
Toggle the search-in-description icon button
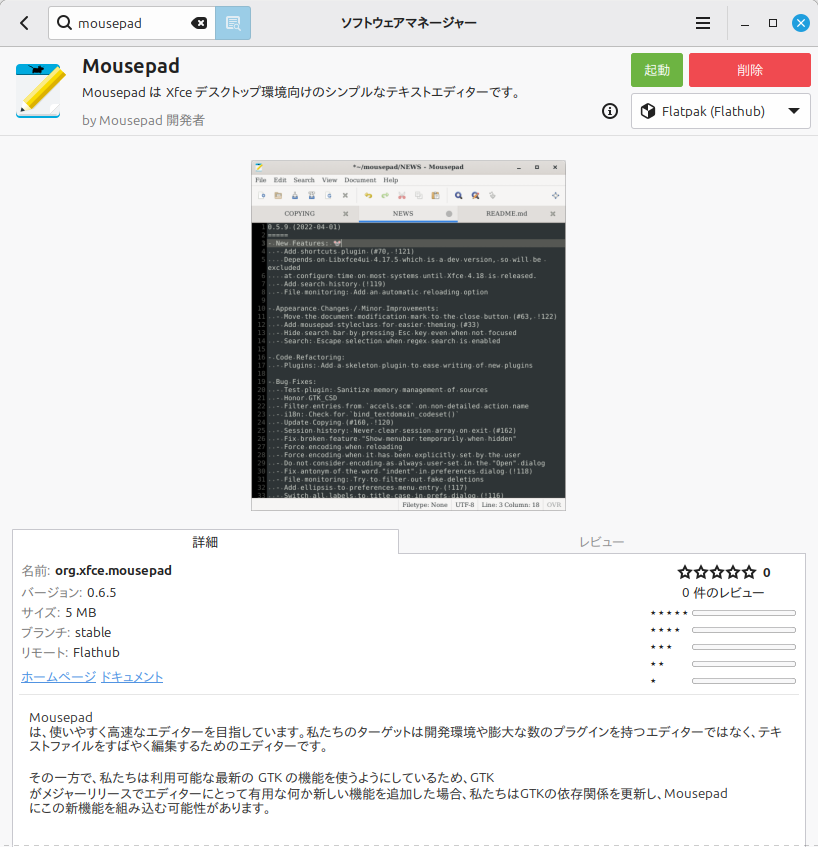tap(233, 23)
